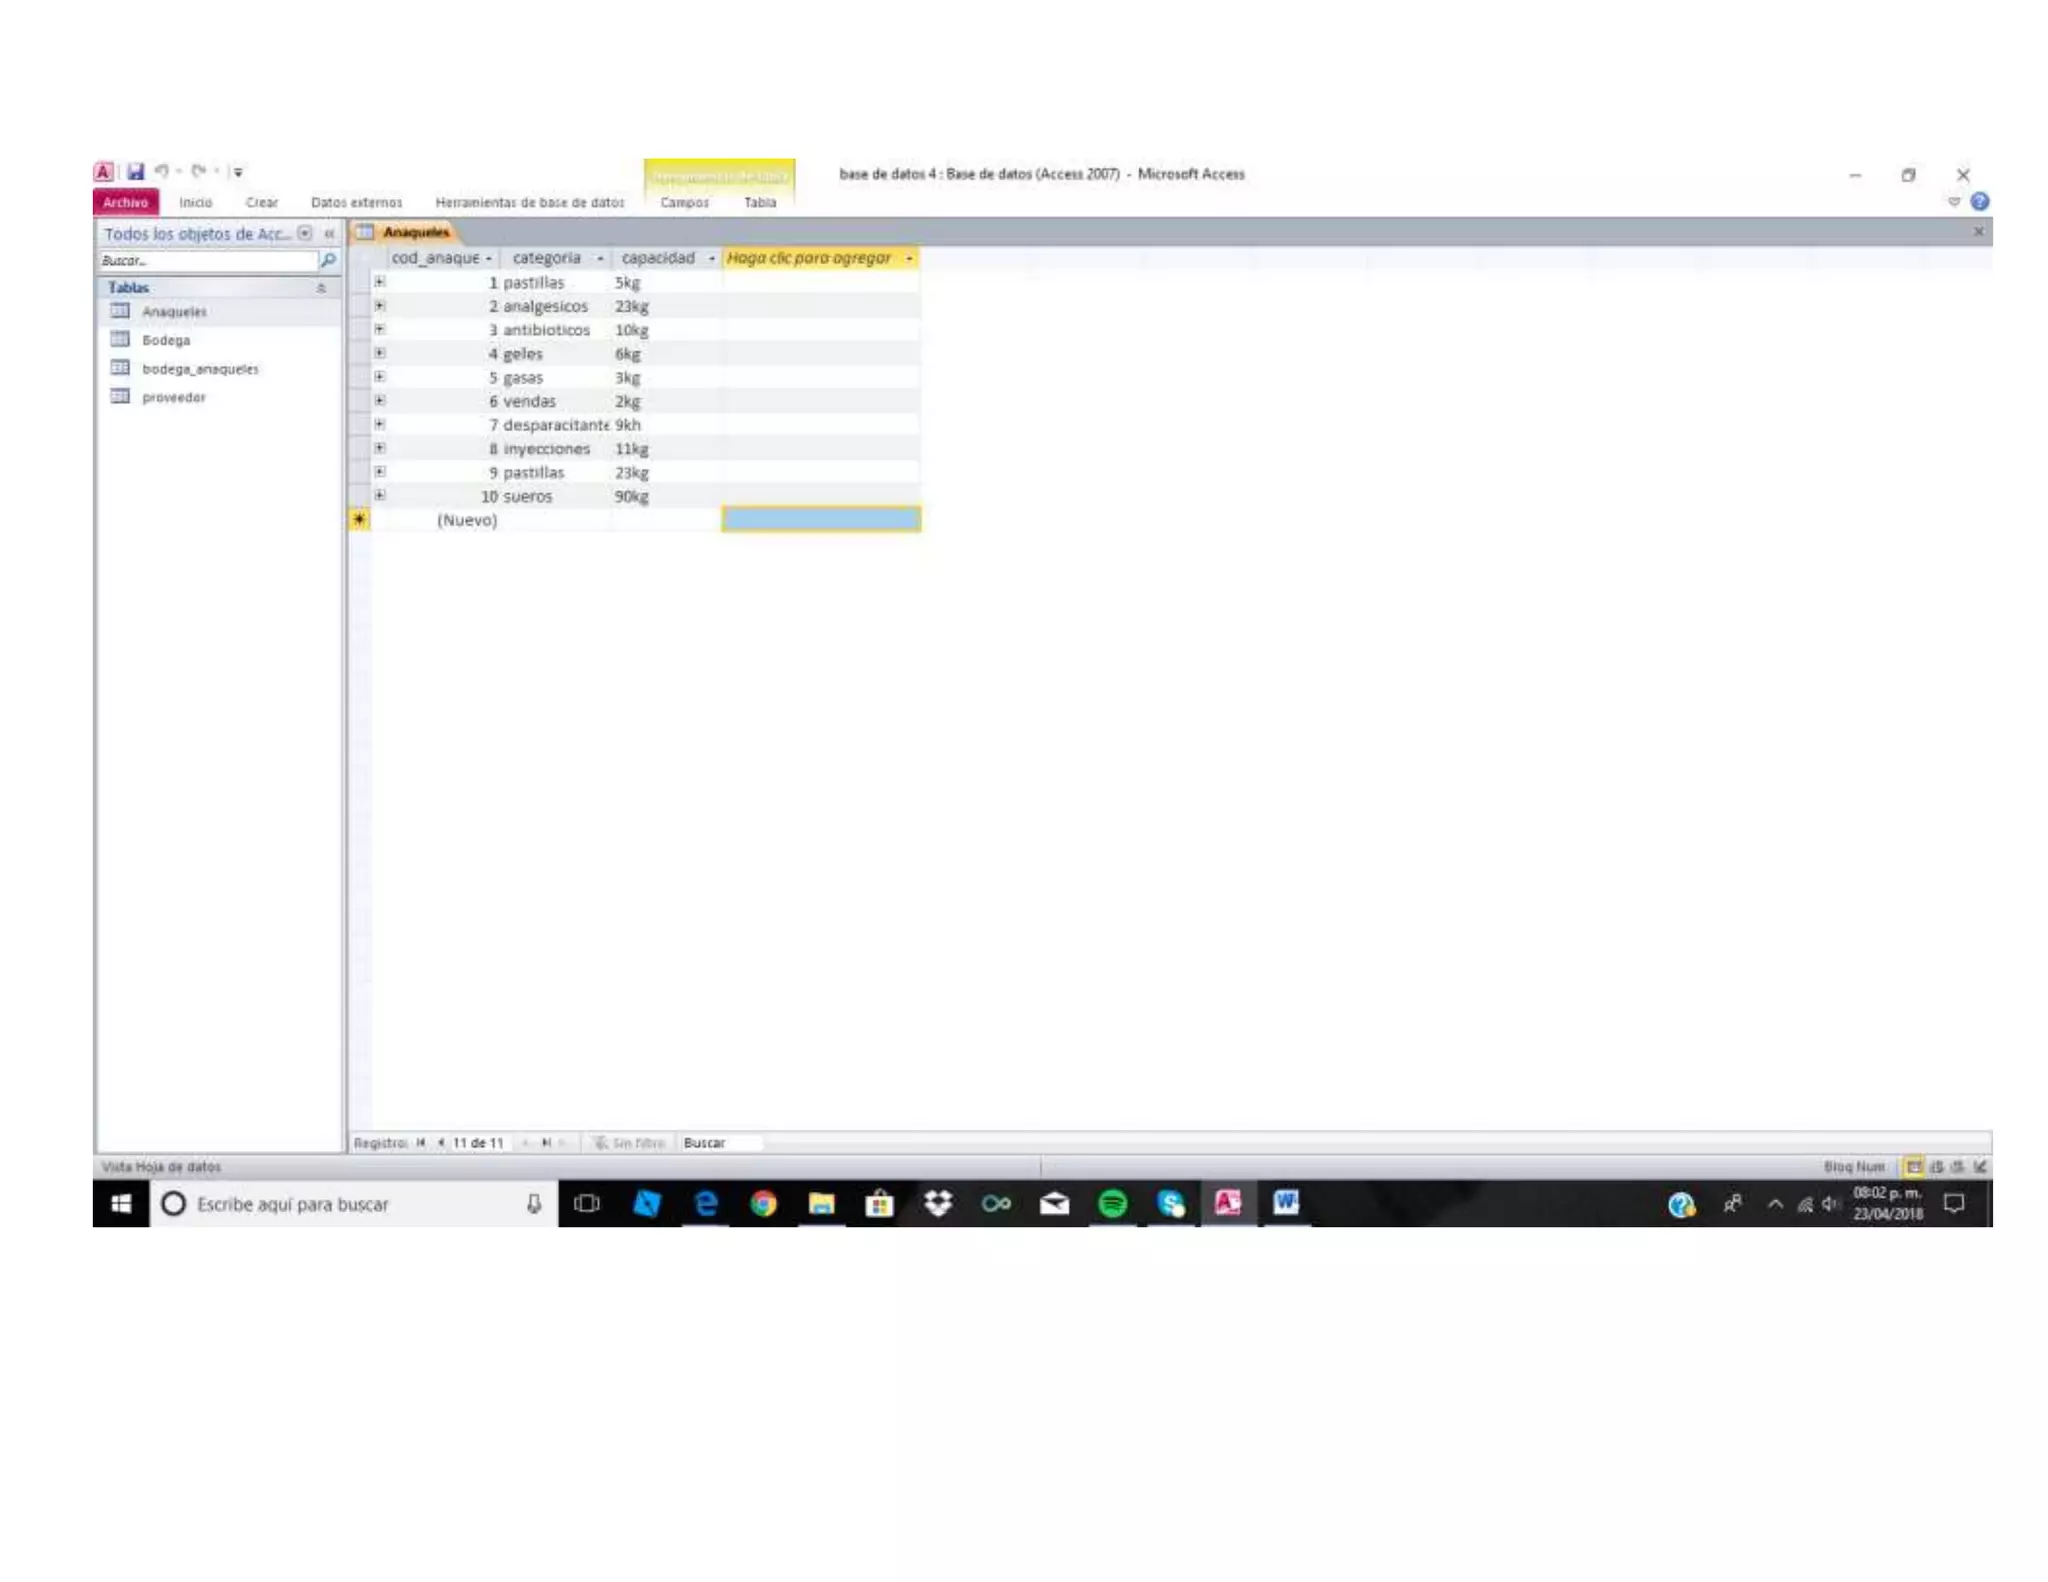Click Haga clic para agregar column header
2048x1582 pixels.
point(810,258)
